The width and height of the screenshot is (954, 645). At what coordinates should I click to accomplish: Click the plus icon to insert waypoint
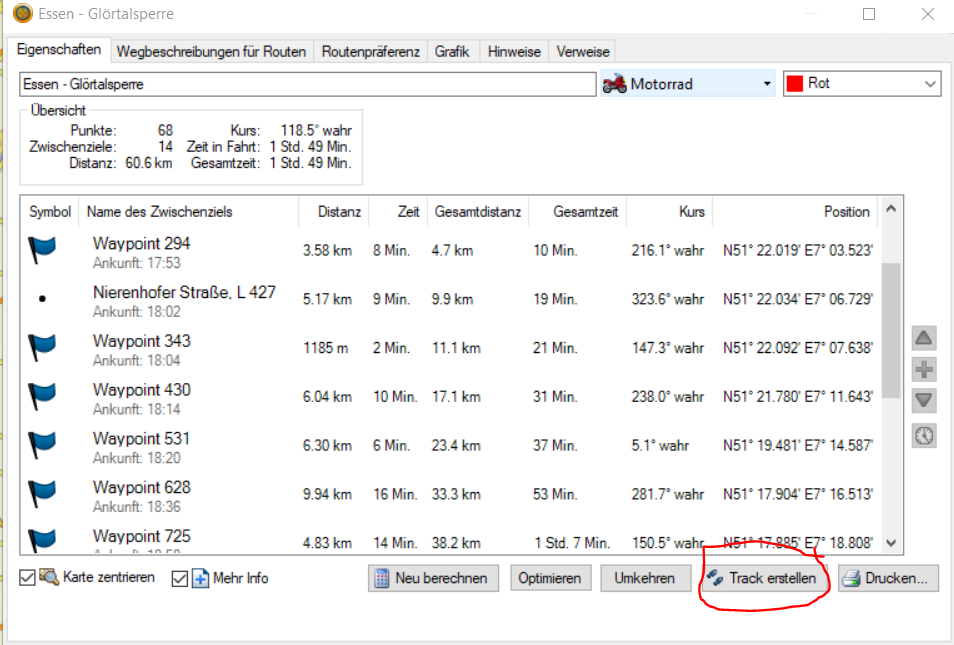coord(925,370)
